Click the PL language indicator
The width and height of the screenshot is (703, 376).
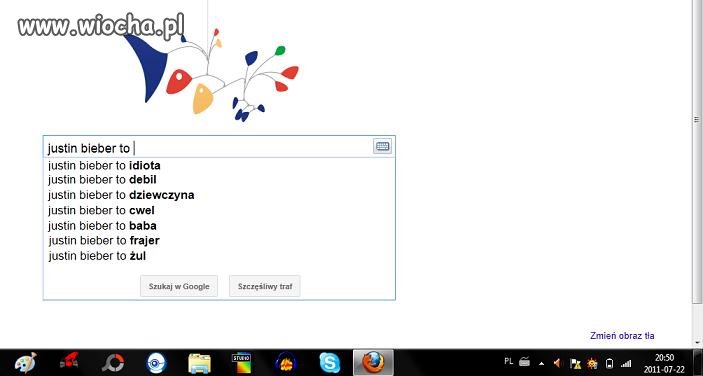tap(508, 361)
